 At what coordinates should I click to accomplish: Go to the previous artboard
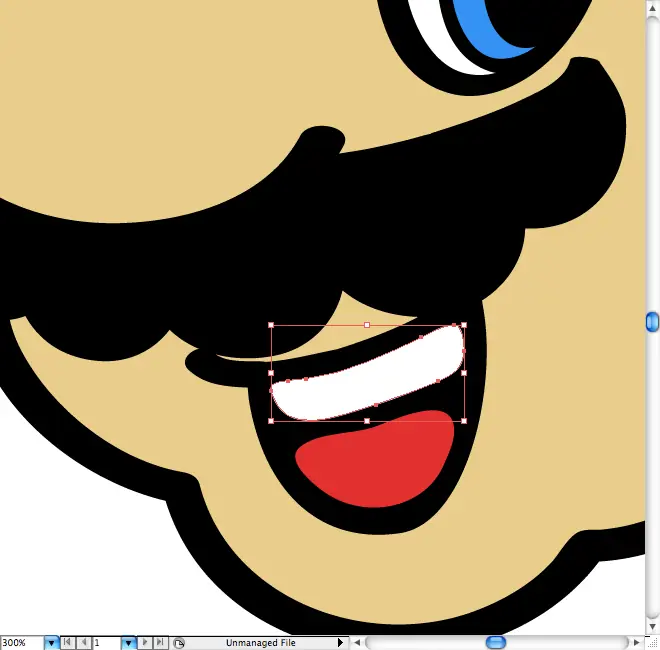[84, 642]
